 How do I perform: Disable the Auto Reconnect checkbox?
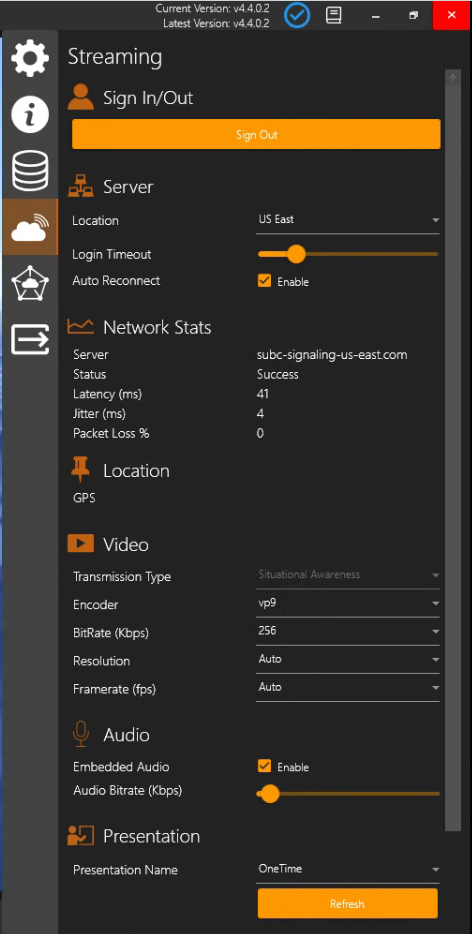[264, 281]
